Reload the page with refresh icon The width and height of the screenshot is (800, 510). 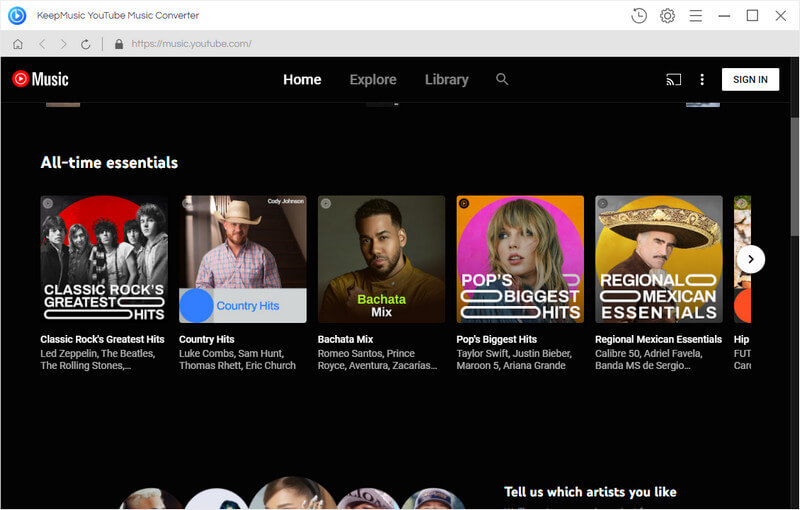pos(86,44)
